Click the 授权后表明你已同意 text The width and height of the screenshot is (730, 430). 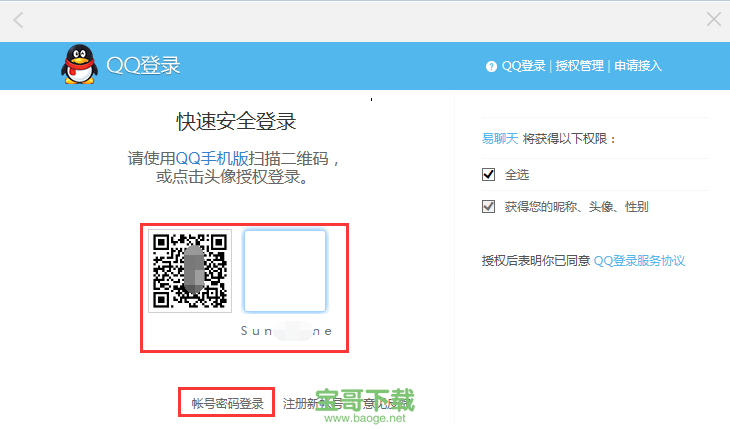[x=536, y=261]
